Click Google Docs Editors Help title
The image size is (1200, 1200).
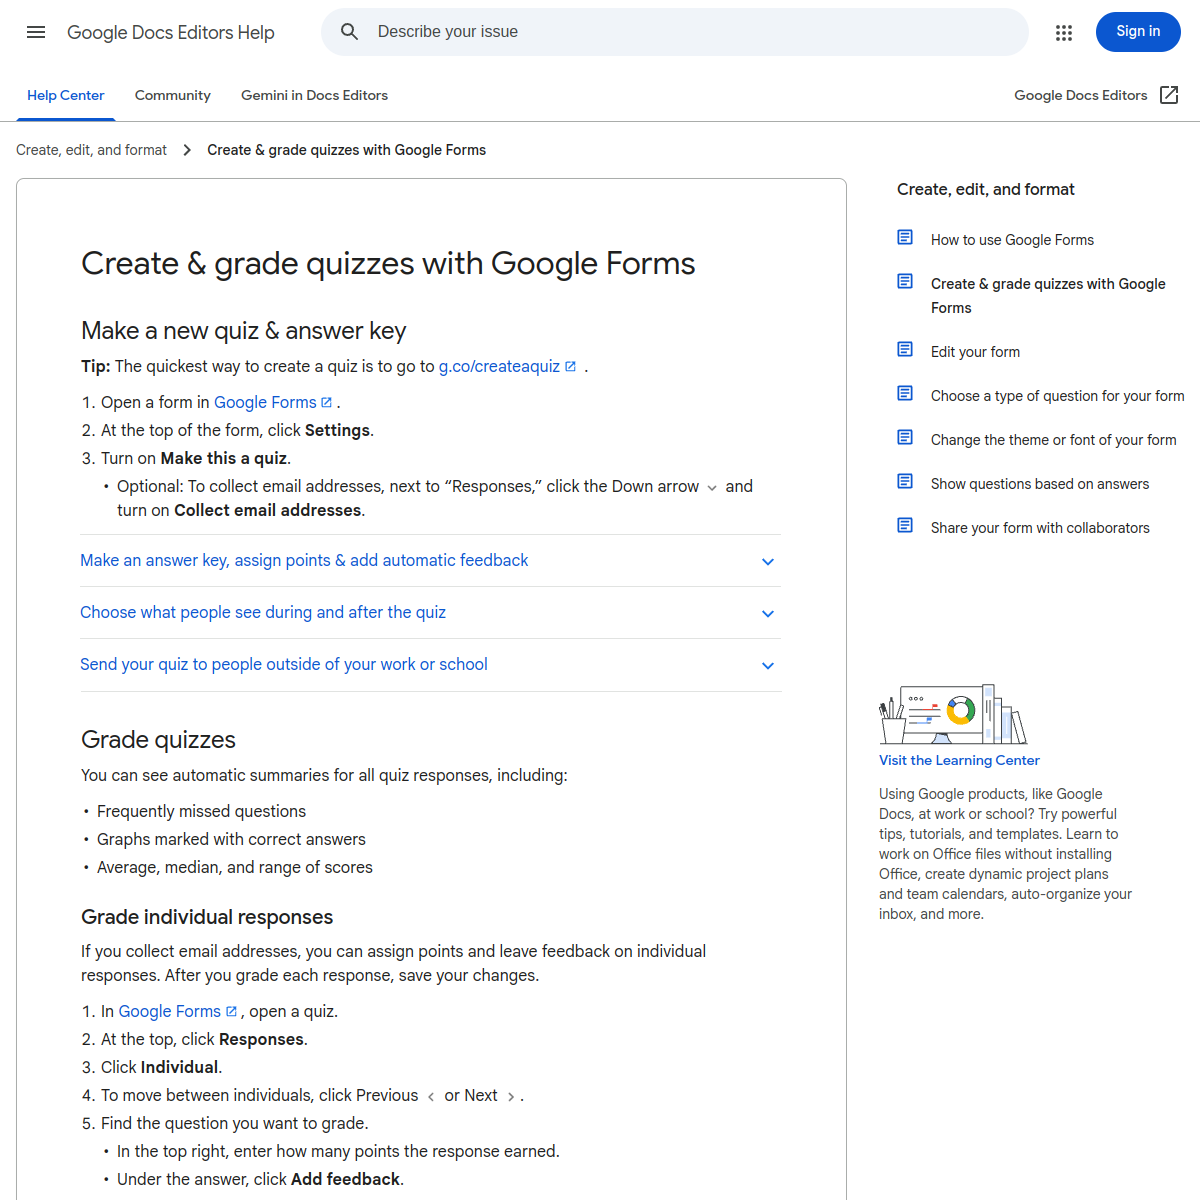click(x=171, y=33)
